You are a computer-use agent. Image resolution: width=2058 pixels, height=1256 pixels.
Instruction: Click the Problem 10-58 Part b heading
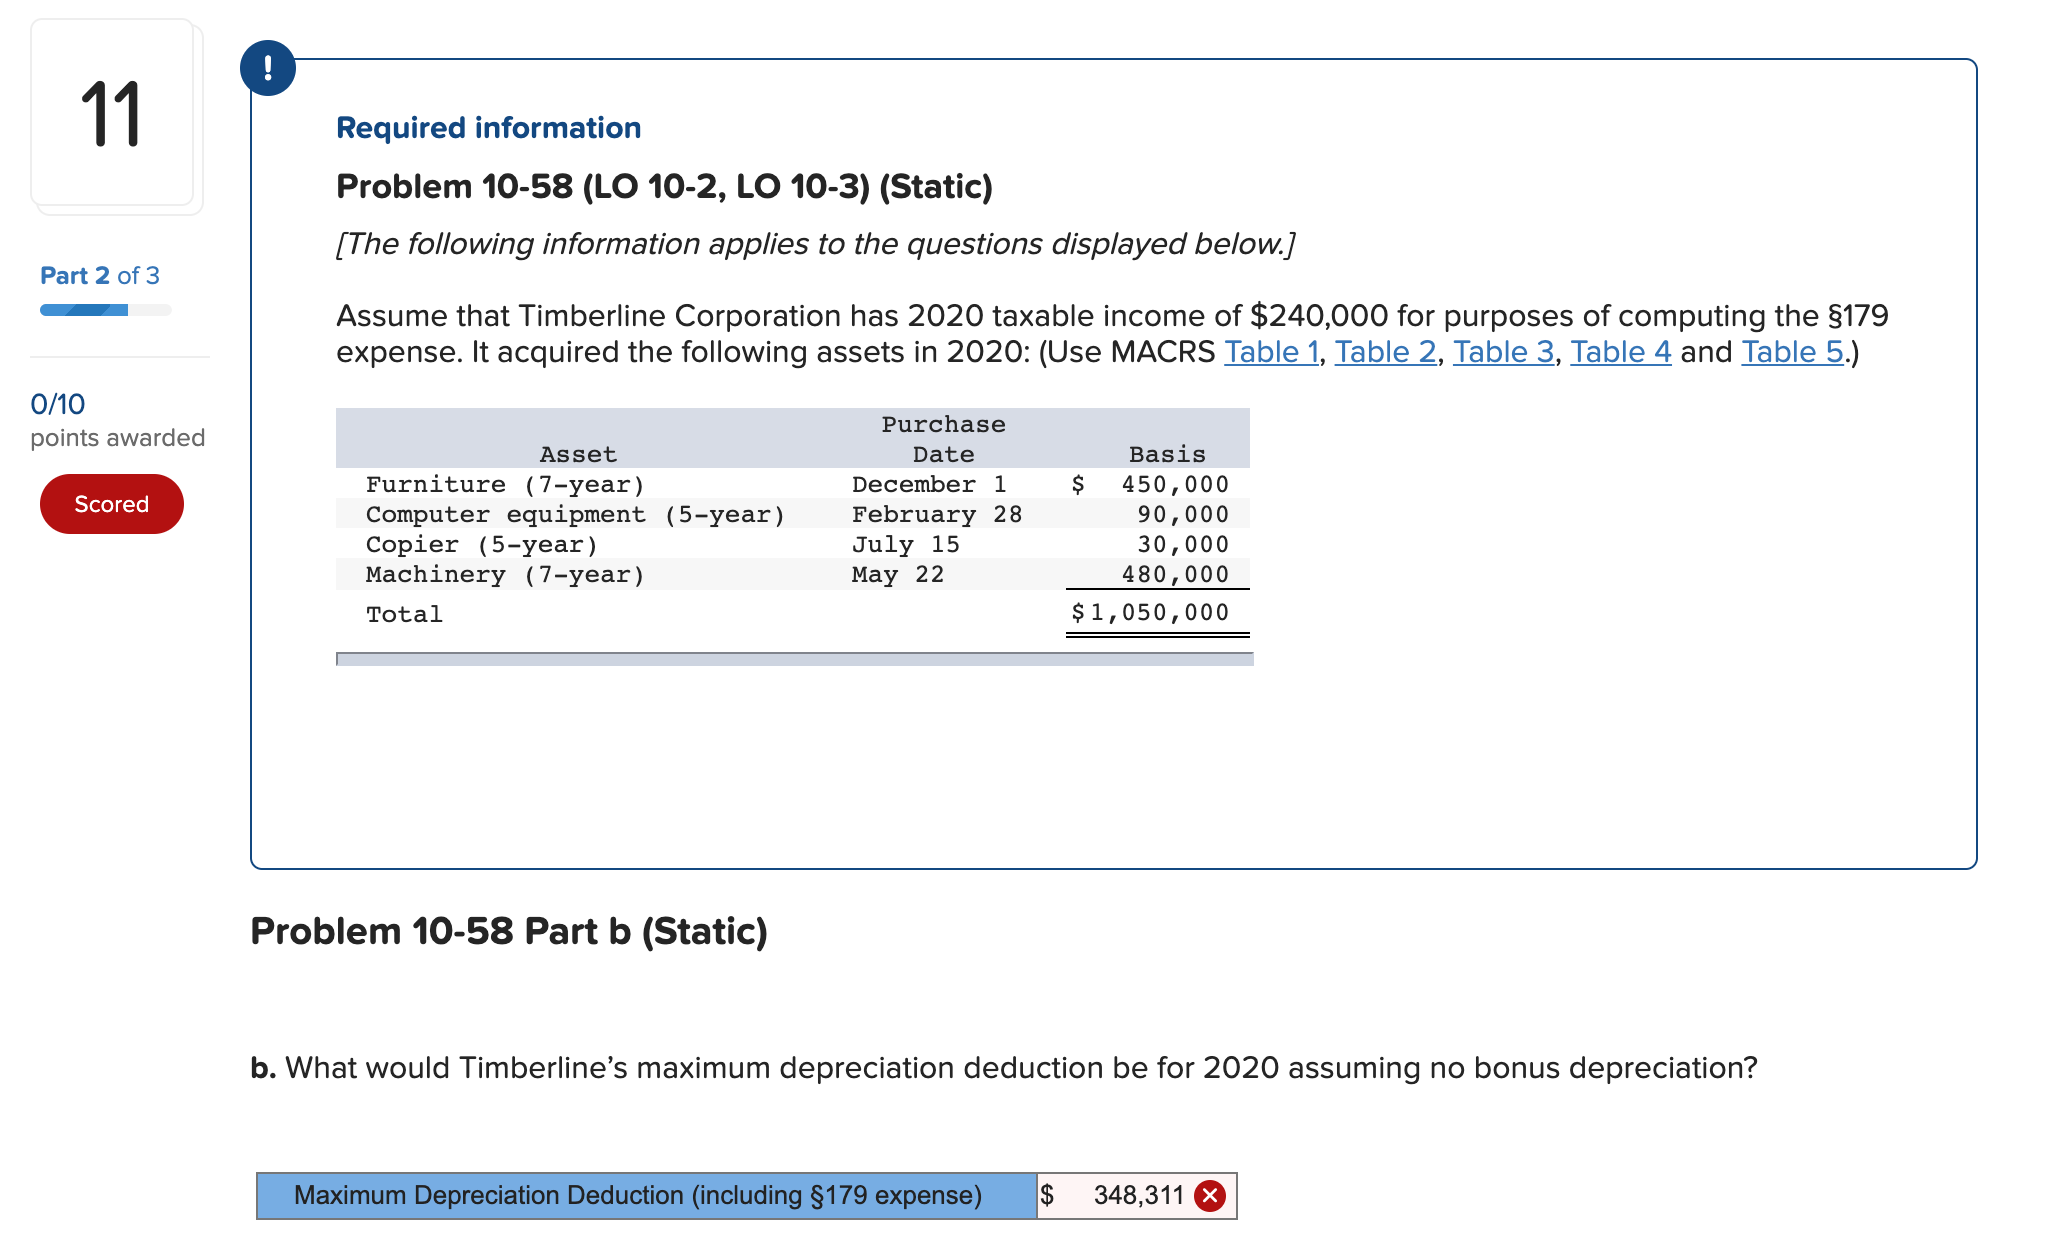click(508, 931)
